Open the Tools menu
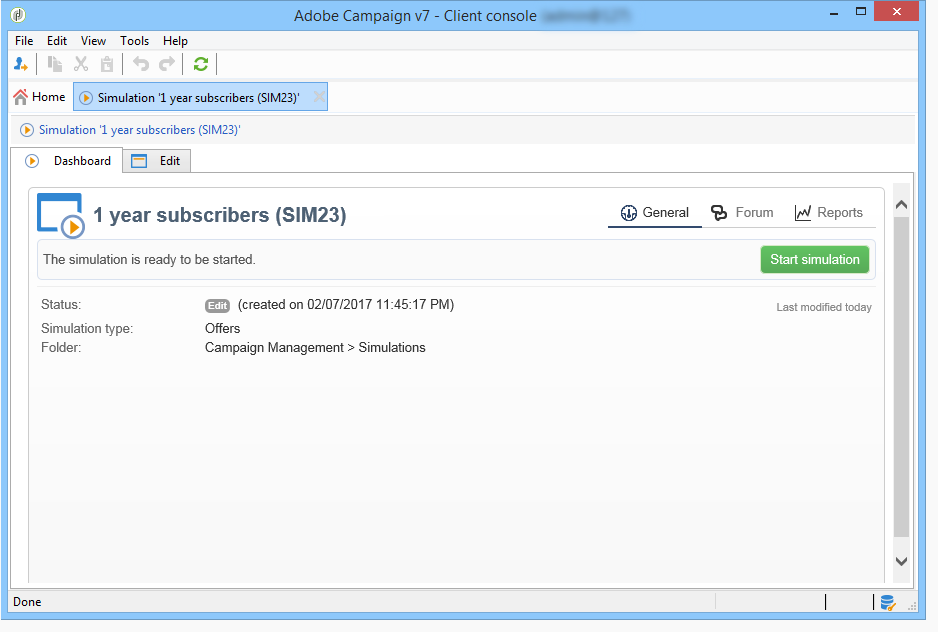The height and width of the screenshot is (632, 938). click(x=135, y=41)
